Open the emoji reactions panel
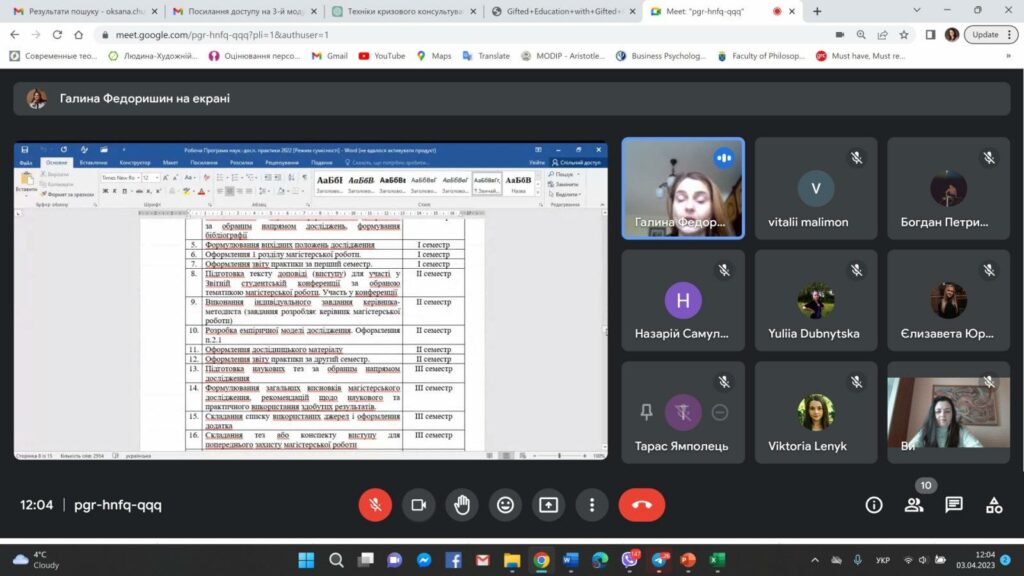Viewport: 1024px width, 576px height. pyautogui.click(x=505, y=505)
